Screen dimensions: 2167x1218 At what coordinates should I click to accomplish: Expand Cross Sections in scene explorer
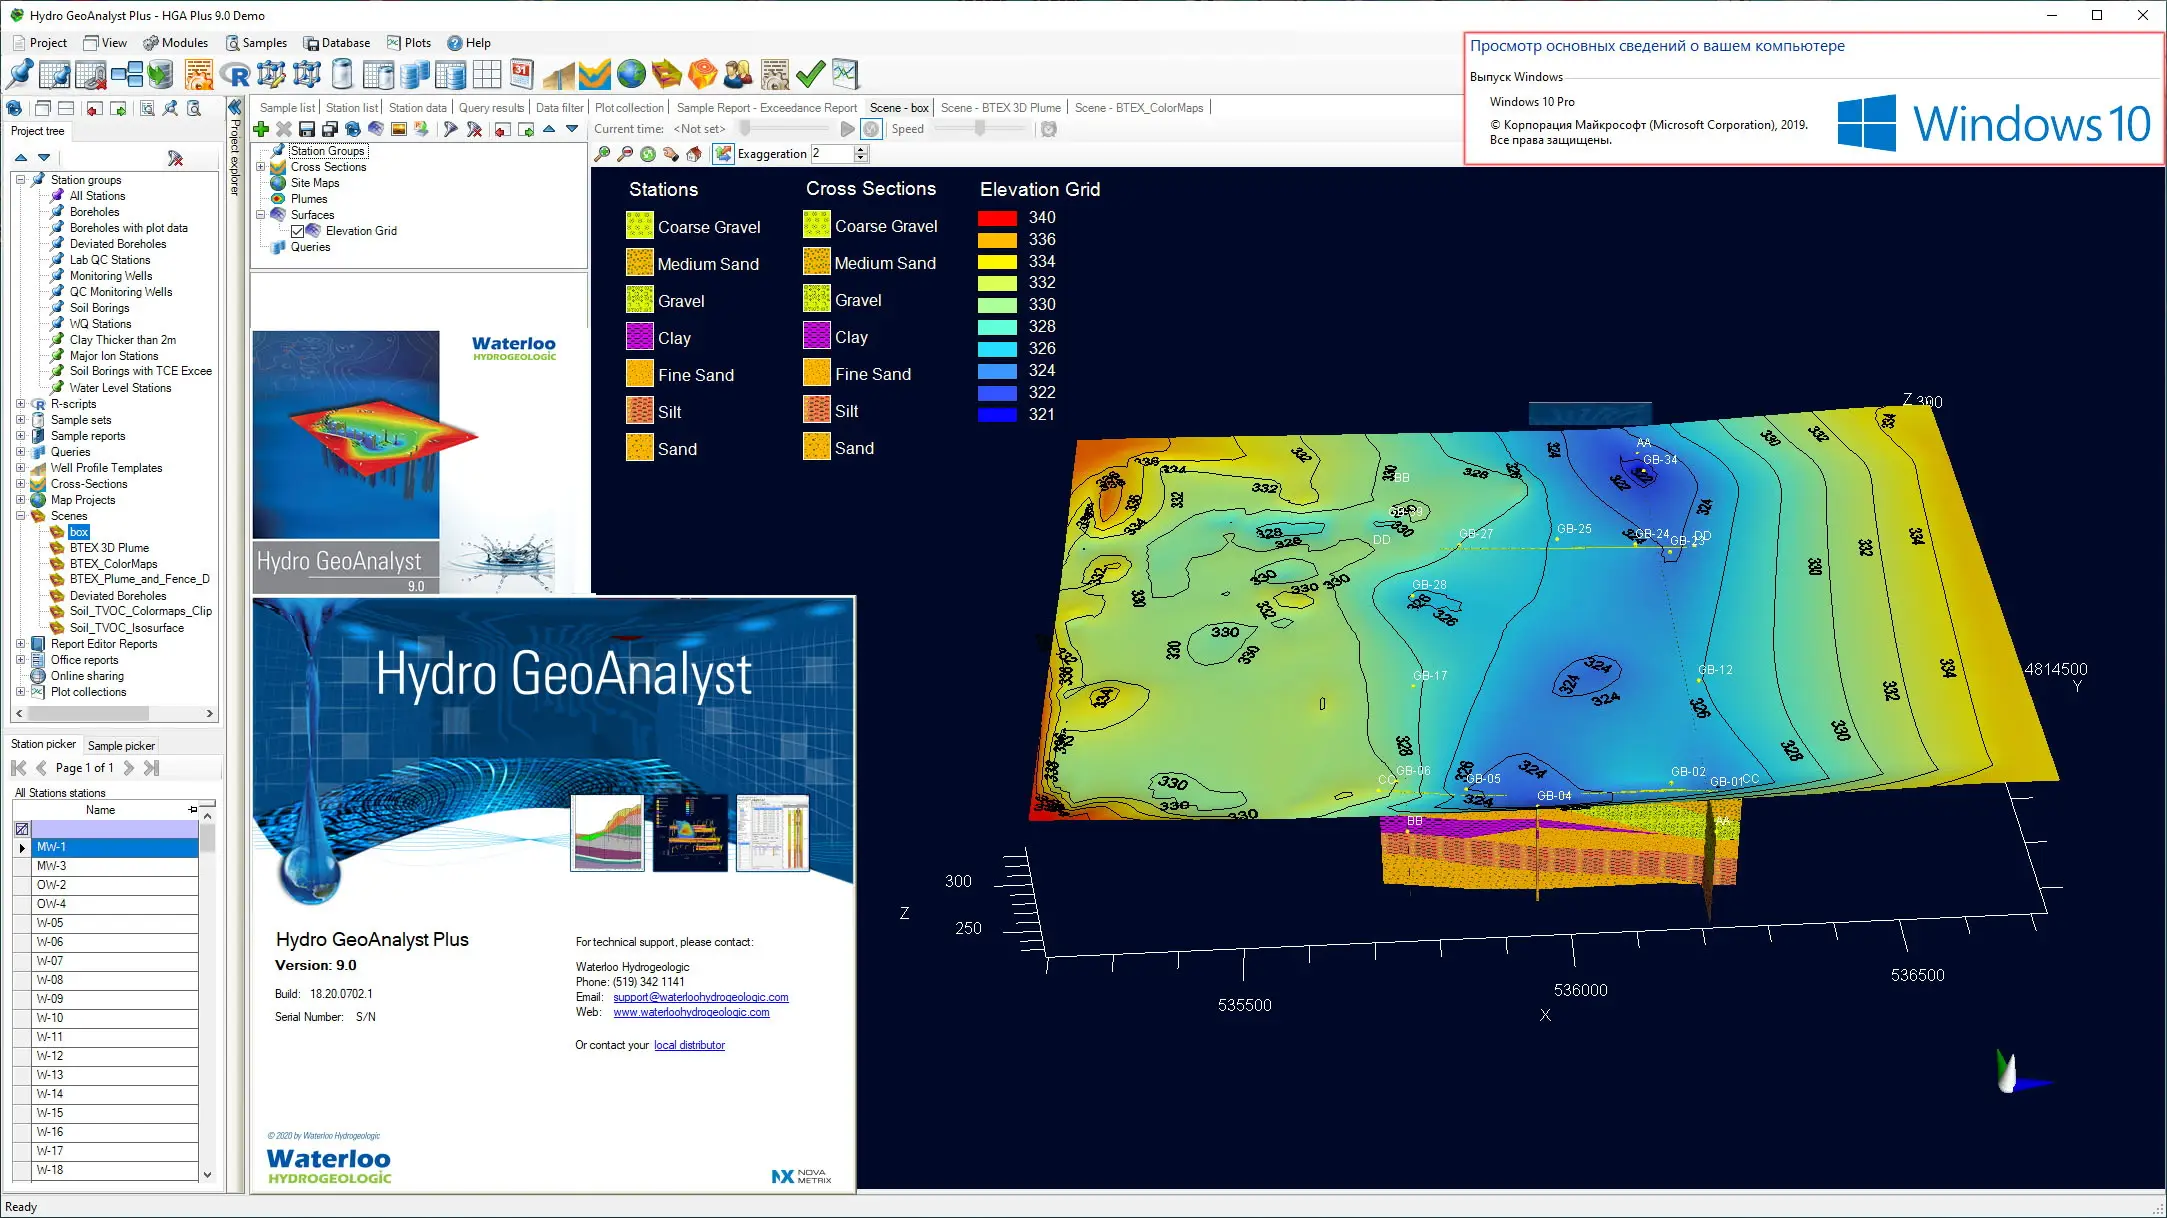(261, 167)
